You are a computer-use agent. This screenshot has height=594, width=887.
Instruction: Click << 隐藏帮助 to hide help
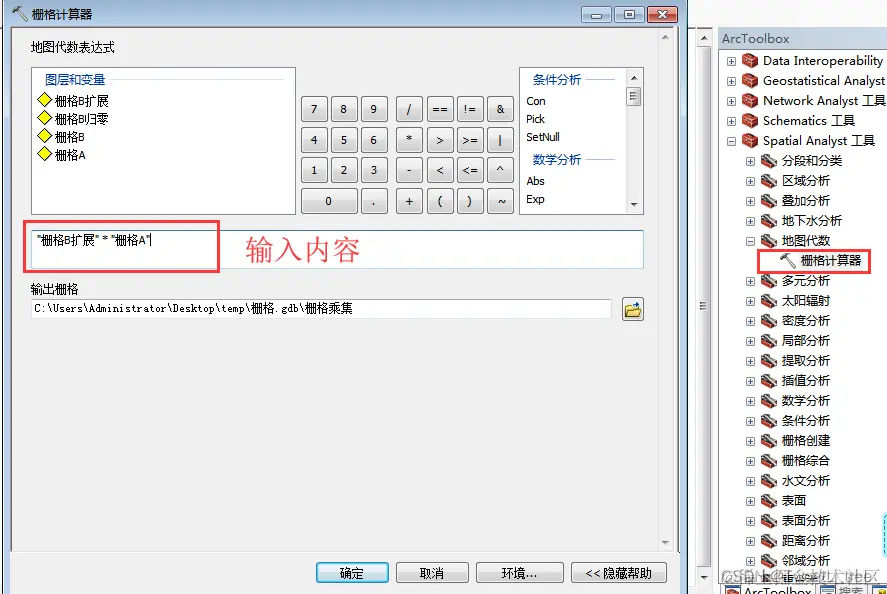(618, 573)
